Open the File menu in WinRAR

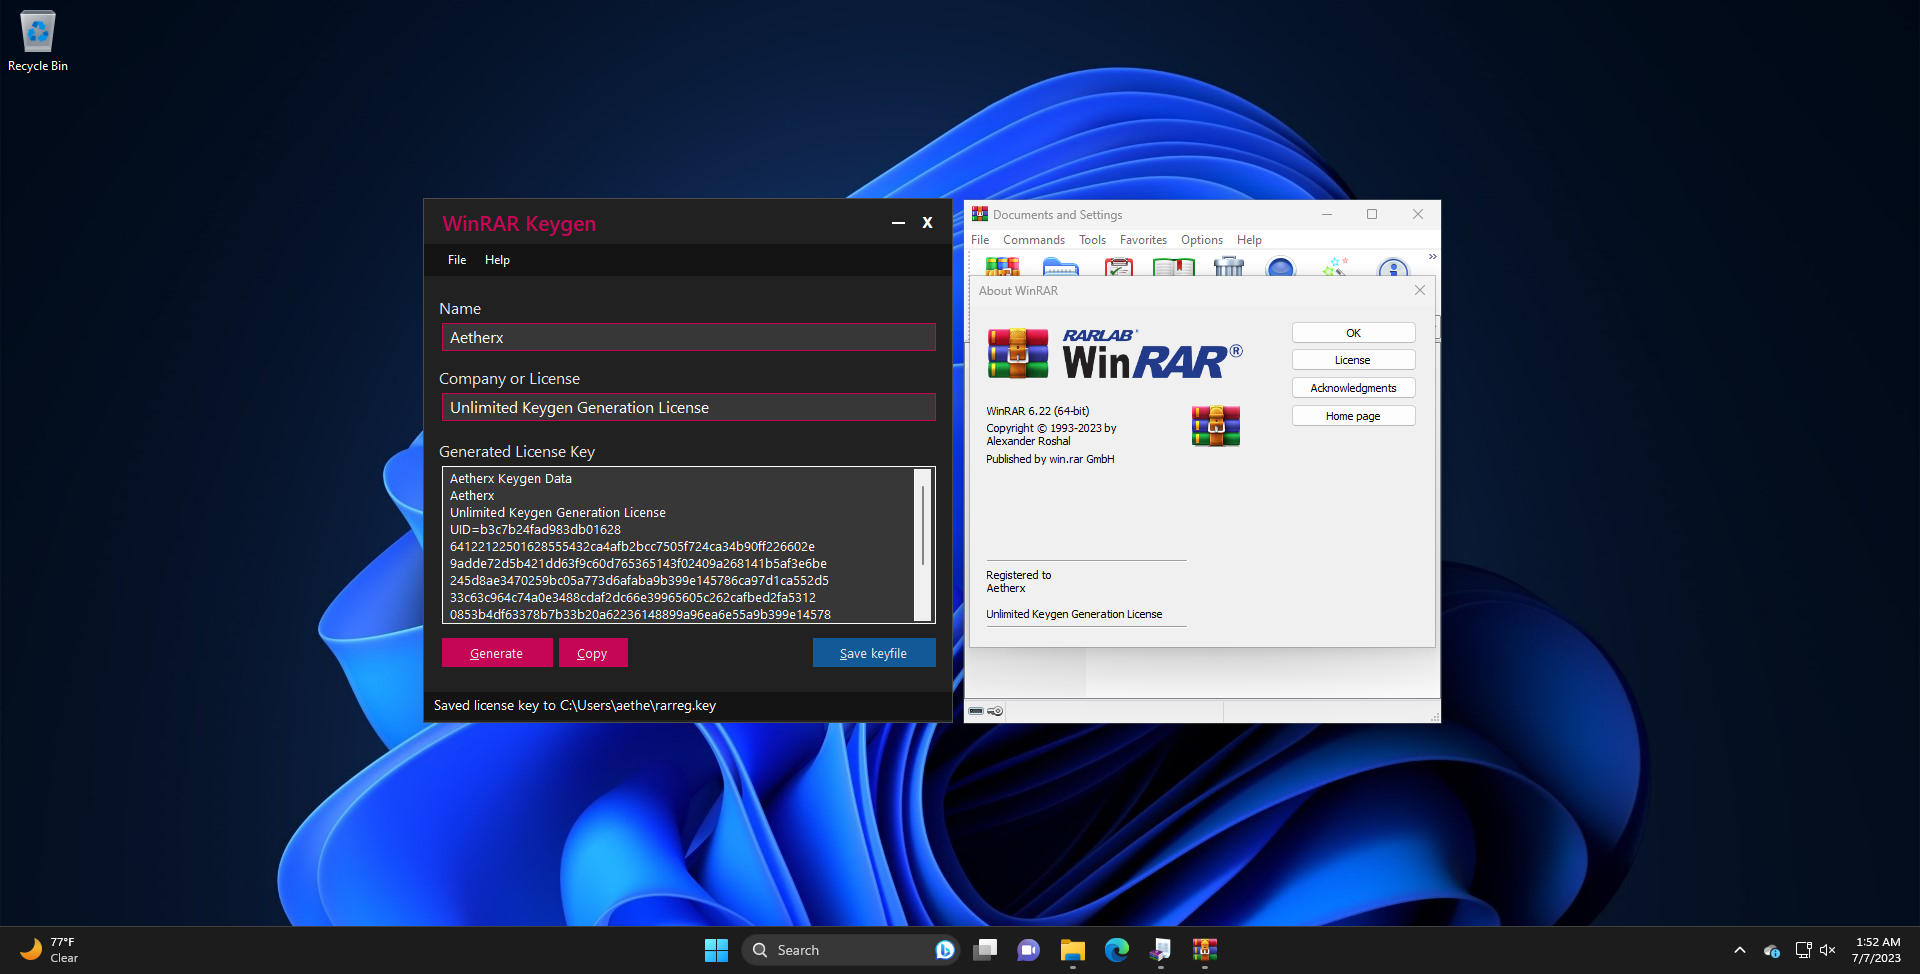[980, 240]
